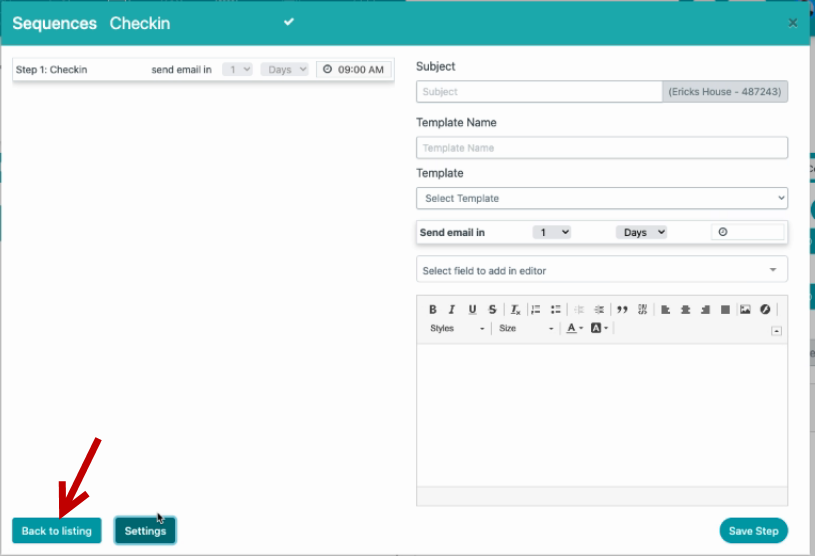Center align the text
Screen dimensions: 815x556
tap(686, 310)
